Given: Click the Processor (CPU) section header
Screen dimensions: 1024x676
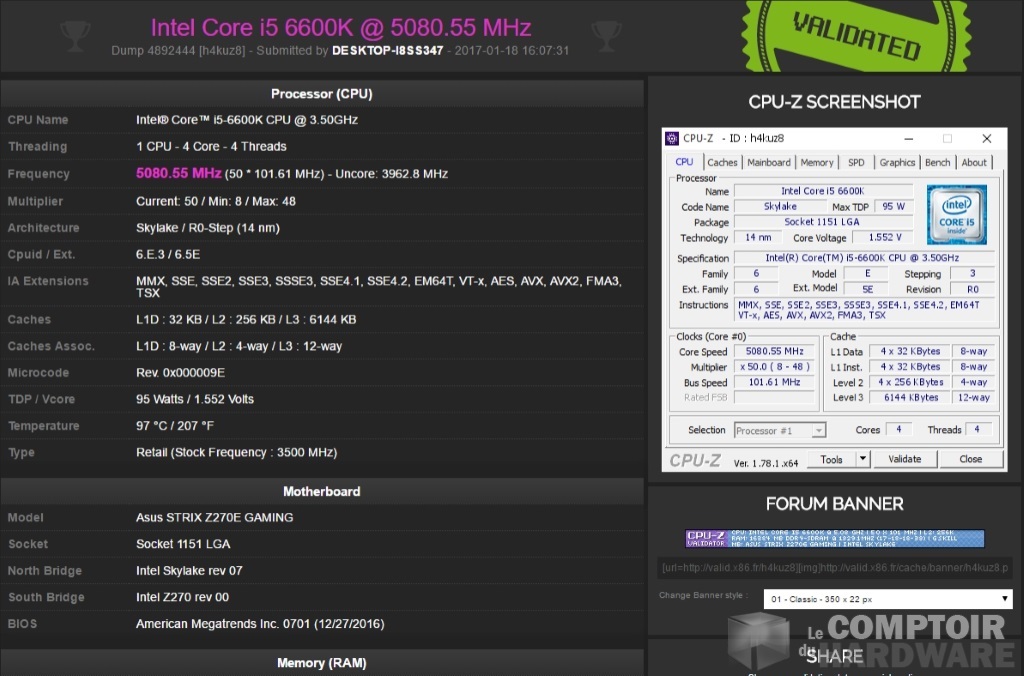Looking at the screenshot, I should coord(322,94).
